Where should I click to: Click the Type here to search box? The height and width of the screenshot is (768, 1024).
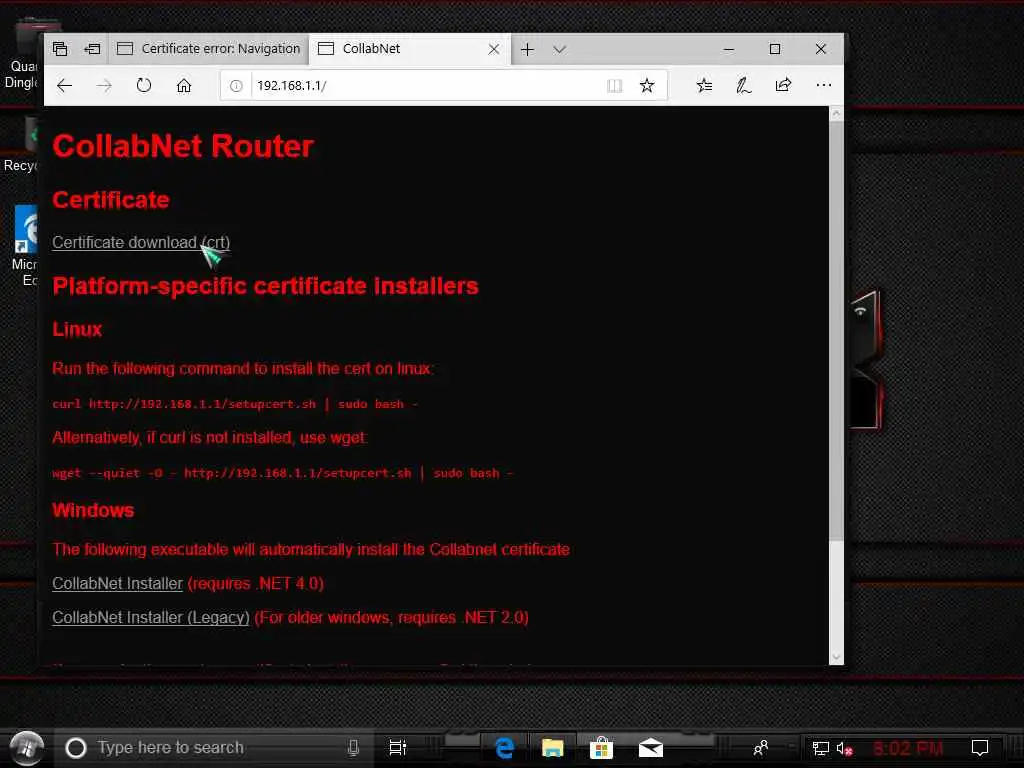[x=212, y=748]
